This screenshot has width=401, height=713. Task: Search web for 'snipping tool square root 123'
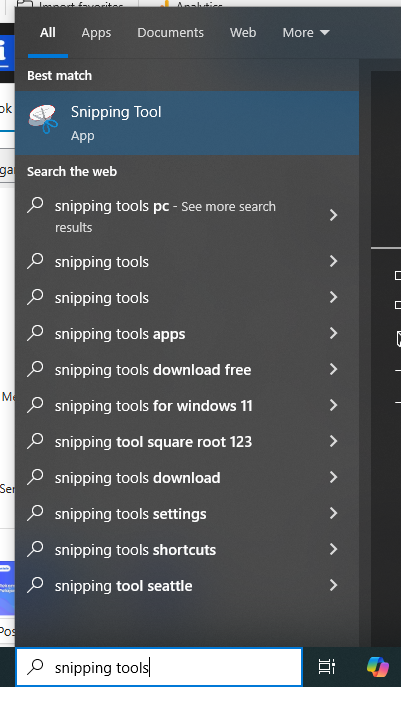(187, 442)
